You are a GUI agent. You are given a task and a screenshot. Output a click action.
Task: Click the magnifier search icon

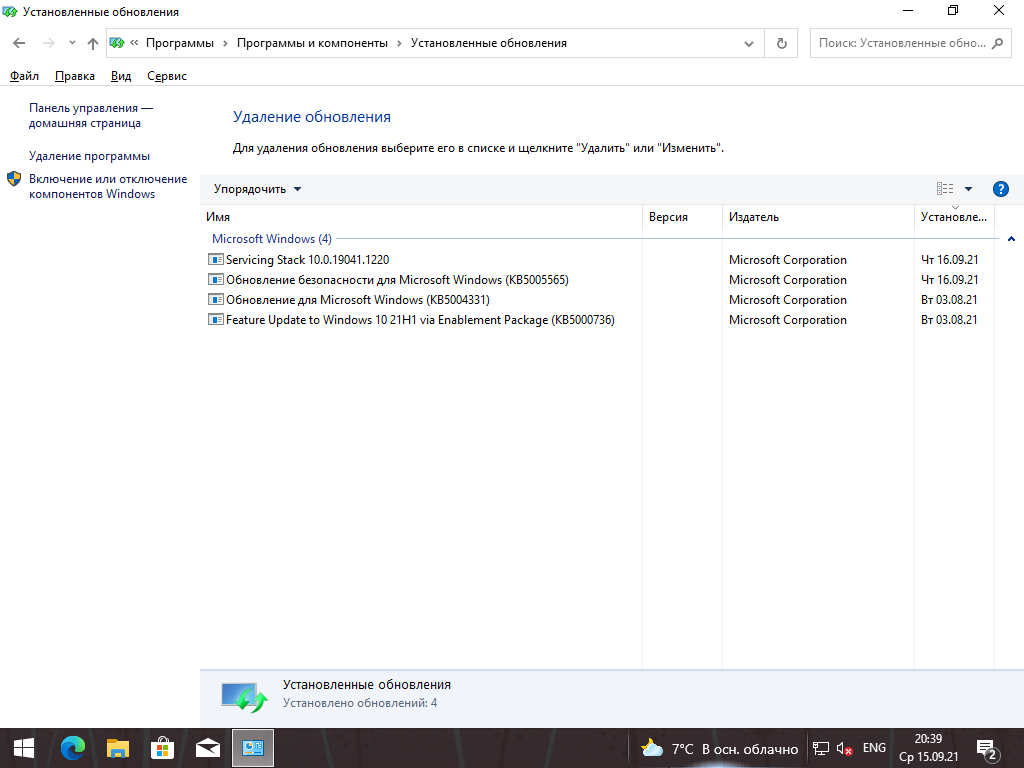tap(997, 44)
